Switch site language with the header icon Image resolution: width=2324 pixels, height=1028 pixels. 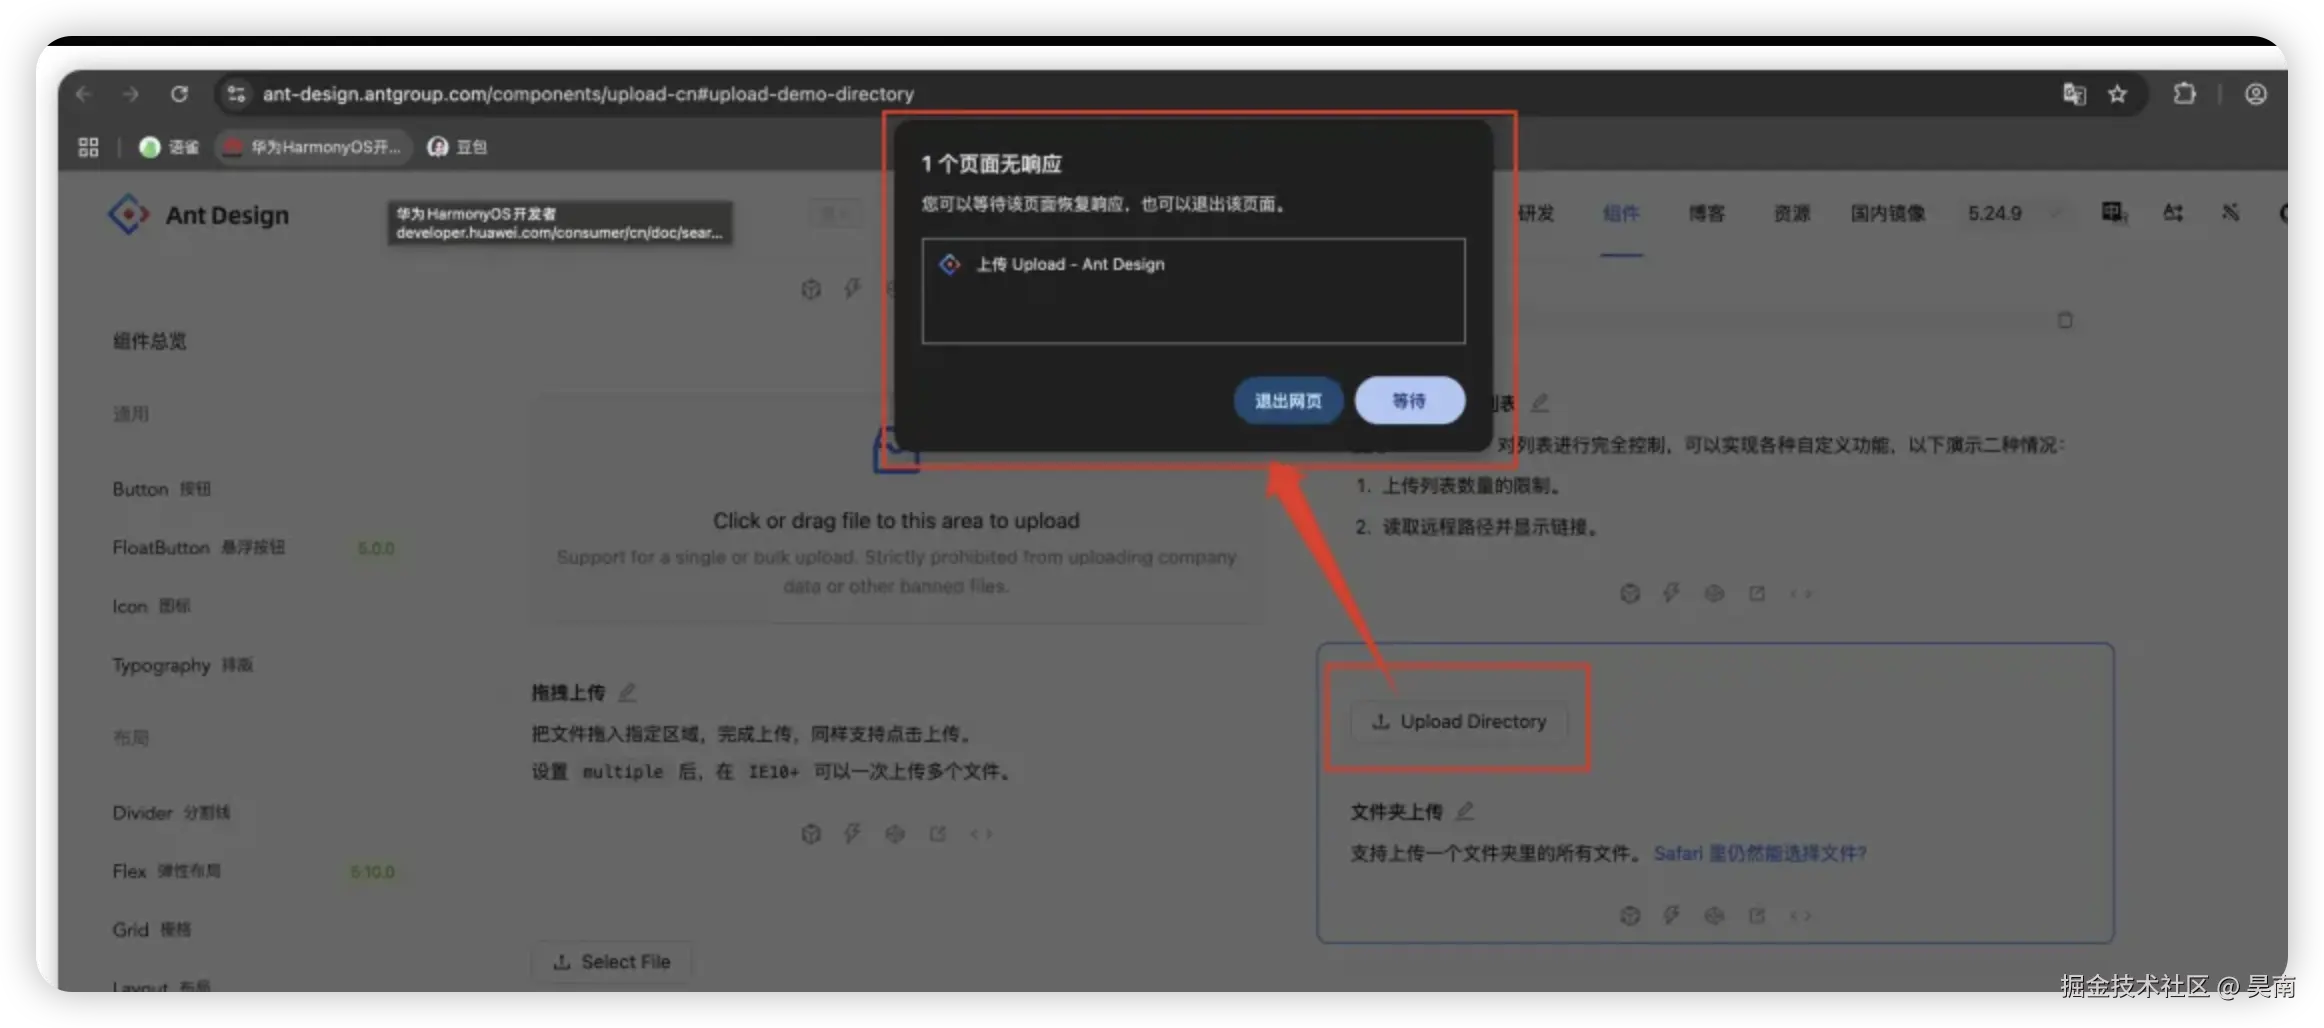[x=2113, y=212]
